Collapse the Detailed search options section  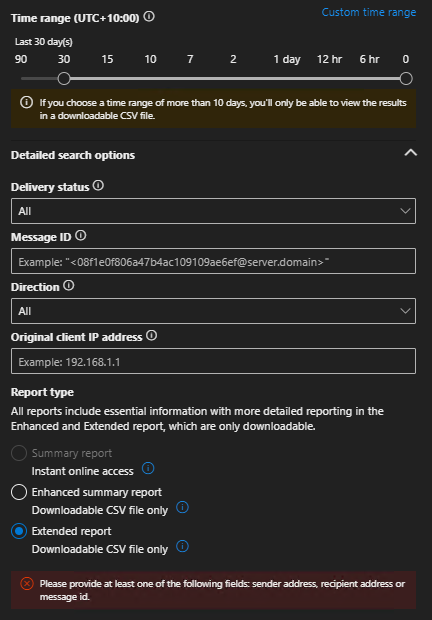411,153
